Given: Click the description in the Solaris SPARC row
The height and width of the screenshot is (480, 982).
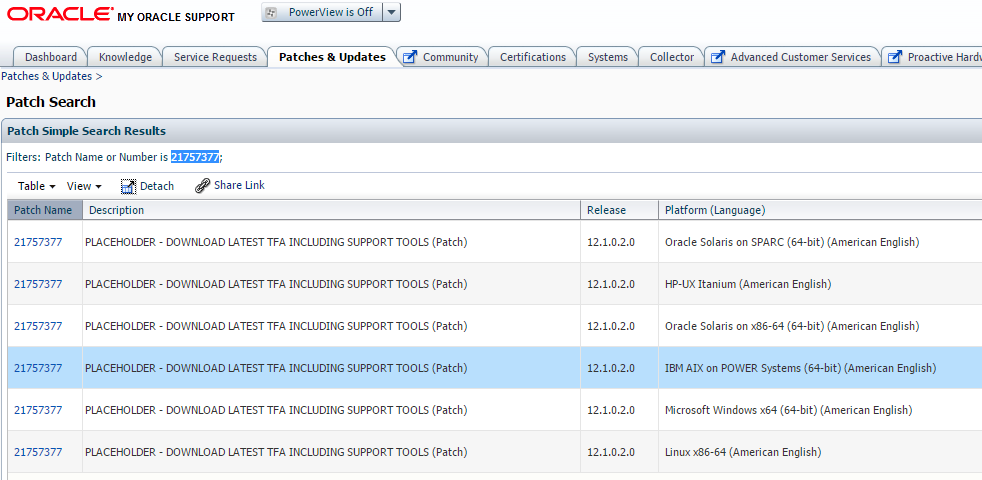Looking at the screenshot, I should click(276, 242).
